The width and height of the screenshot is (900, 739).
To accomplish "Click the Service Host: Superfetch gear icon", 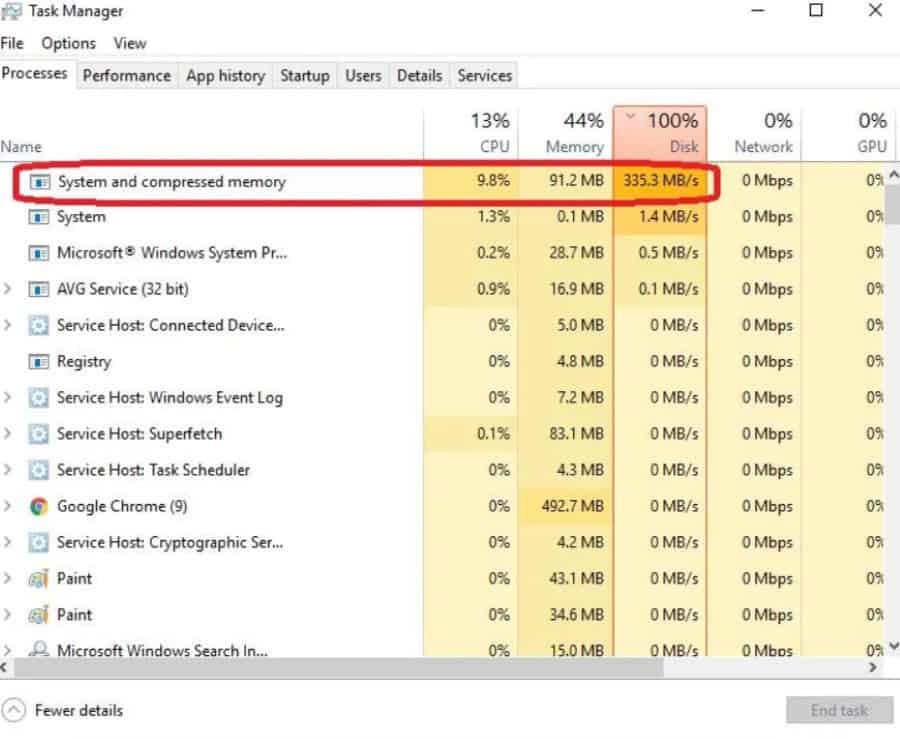I will point(37,434).
